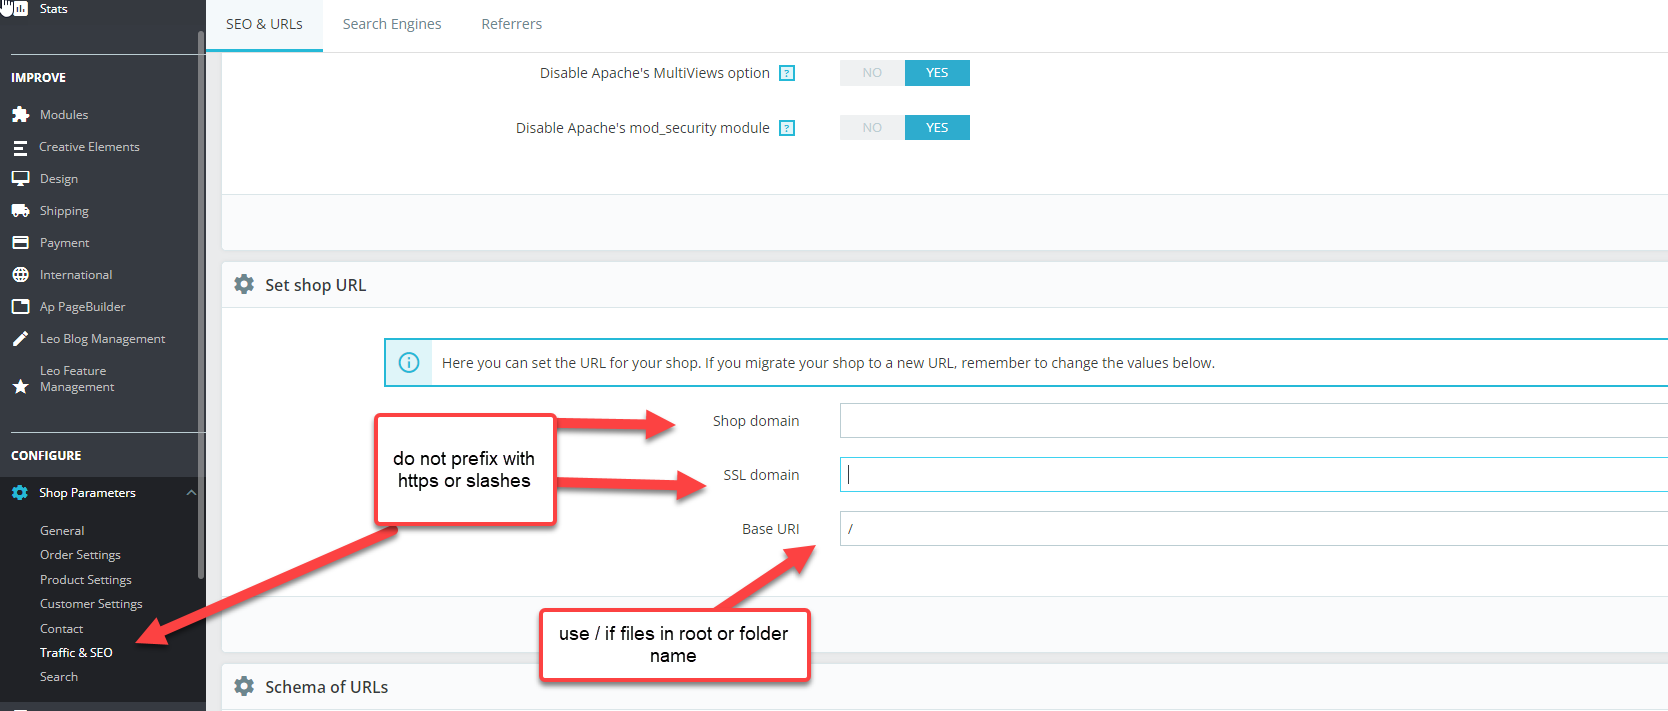1668x711 pixels.
Task: Click the Payment card icon
Action: 20,243
